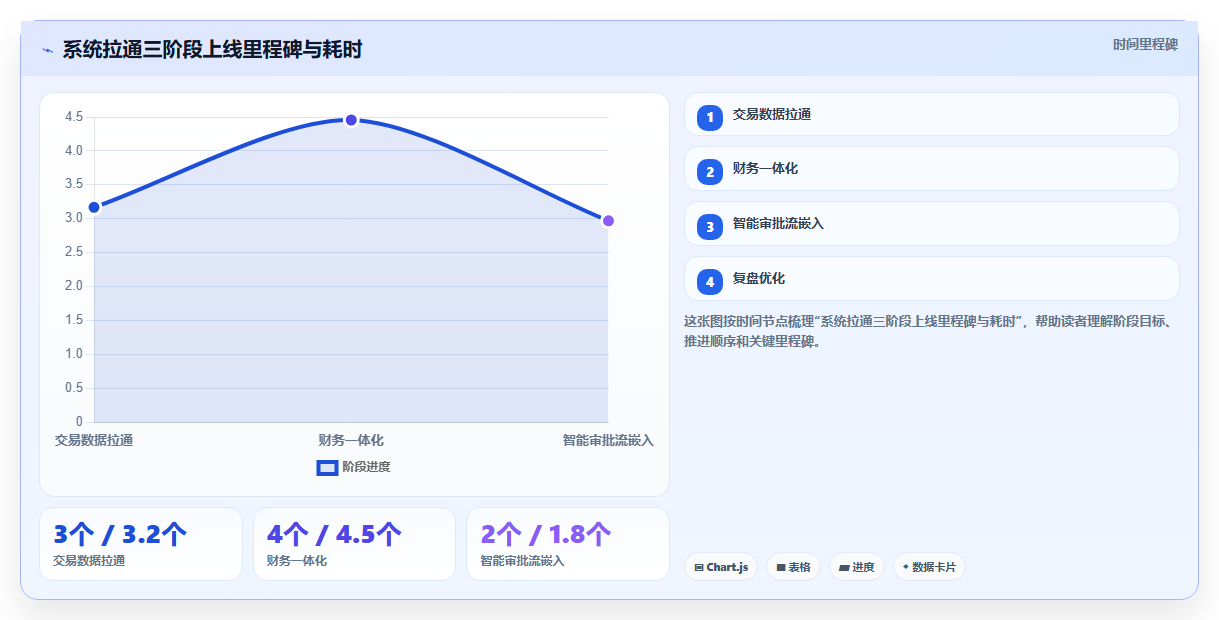This screenshot has height=620, width=1219.
Task: Click step badge number 3
Action: pyautogui.click(x=710, y=227)
